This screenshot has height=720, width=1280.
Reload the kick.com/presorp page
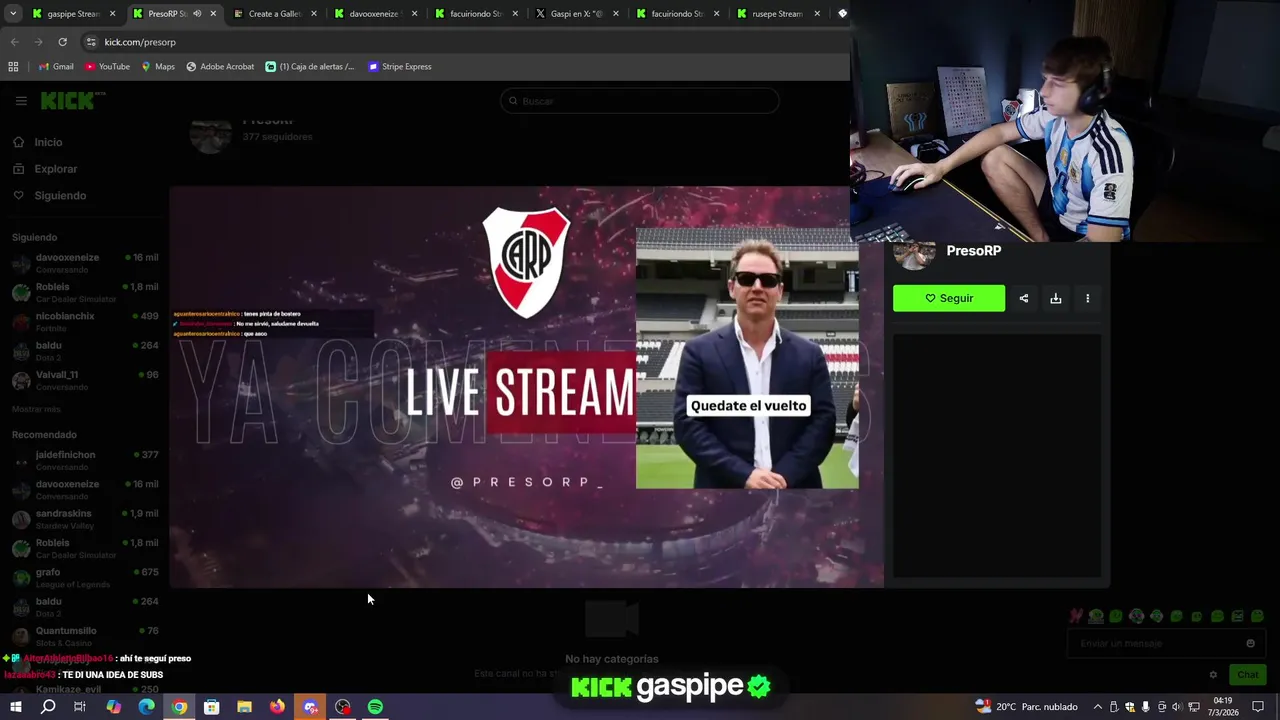62,42
